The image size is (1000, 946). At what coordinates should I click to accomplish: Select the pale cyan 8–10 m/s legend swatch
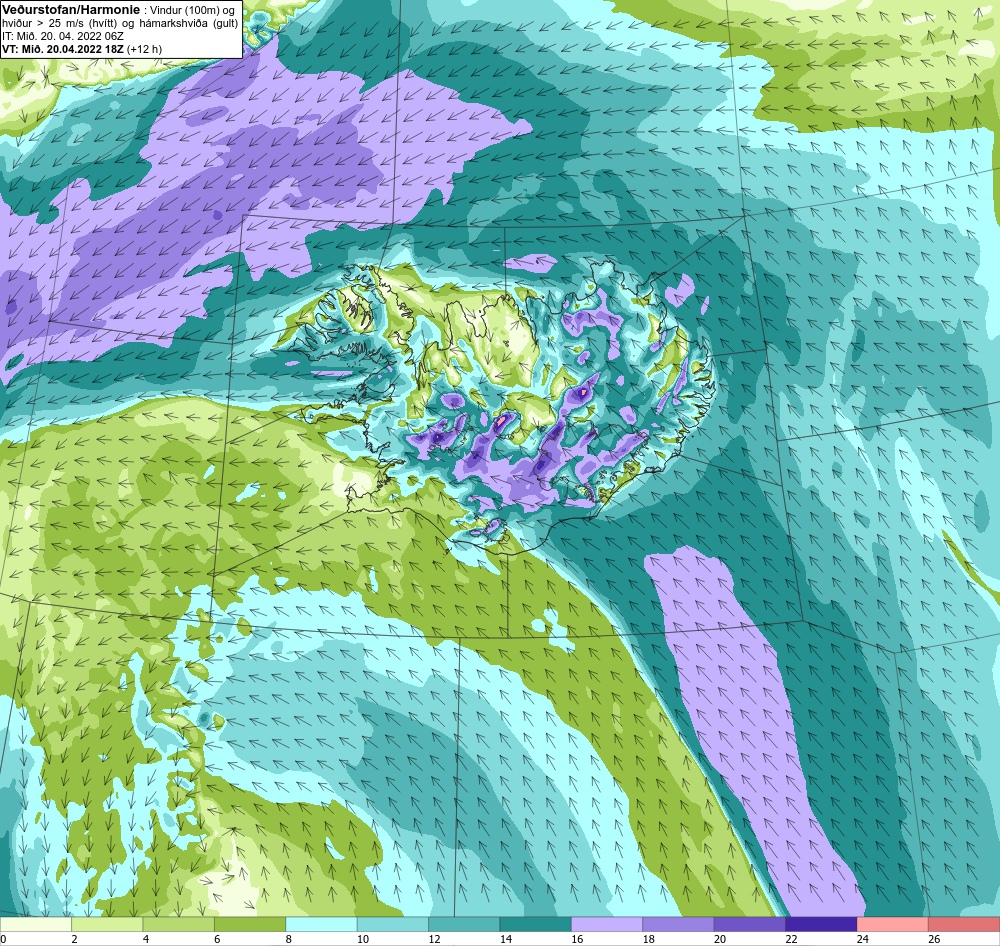321,924
